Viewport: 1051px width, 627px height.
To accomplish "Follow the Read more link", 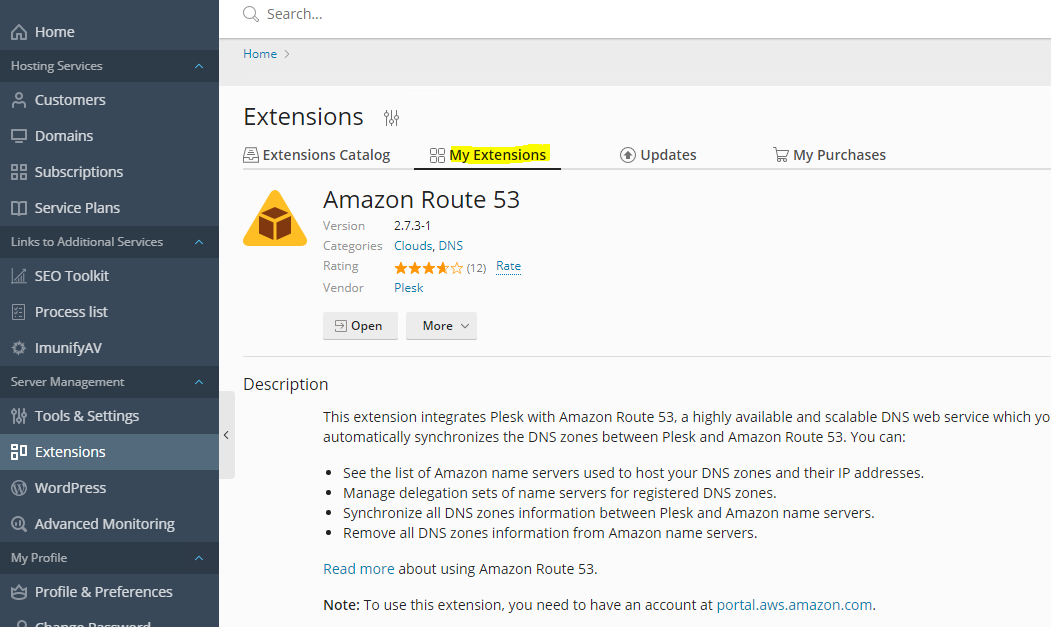I will tap(359, 569).
